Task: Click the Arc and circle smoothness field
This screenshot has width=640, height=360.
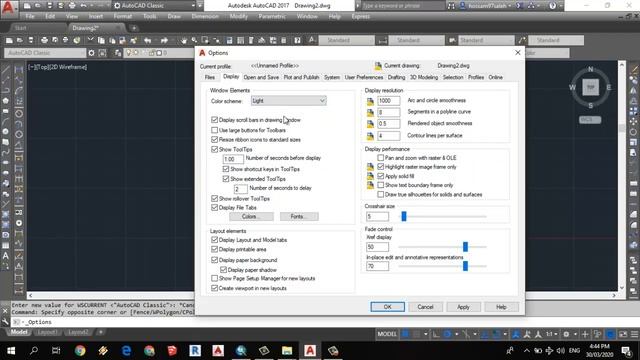Action: click(389, 100)
